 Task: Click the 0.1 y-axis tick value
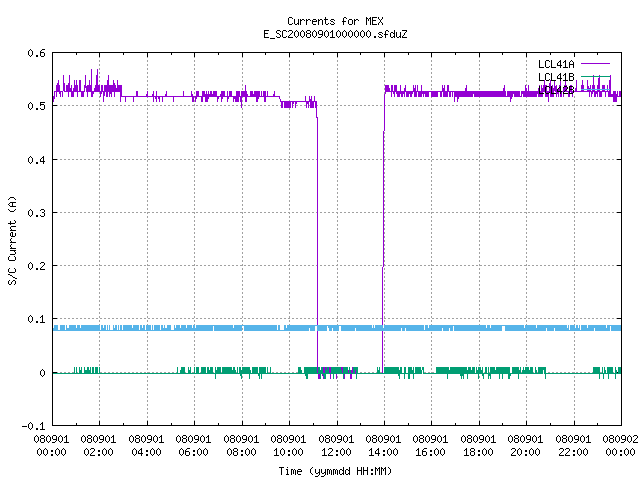(36, 319)
